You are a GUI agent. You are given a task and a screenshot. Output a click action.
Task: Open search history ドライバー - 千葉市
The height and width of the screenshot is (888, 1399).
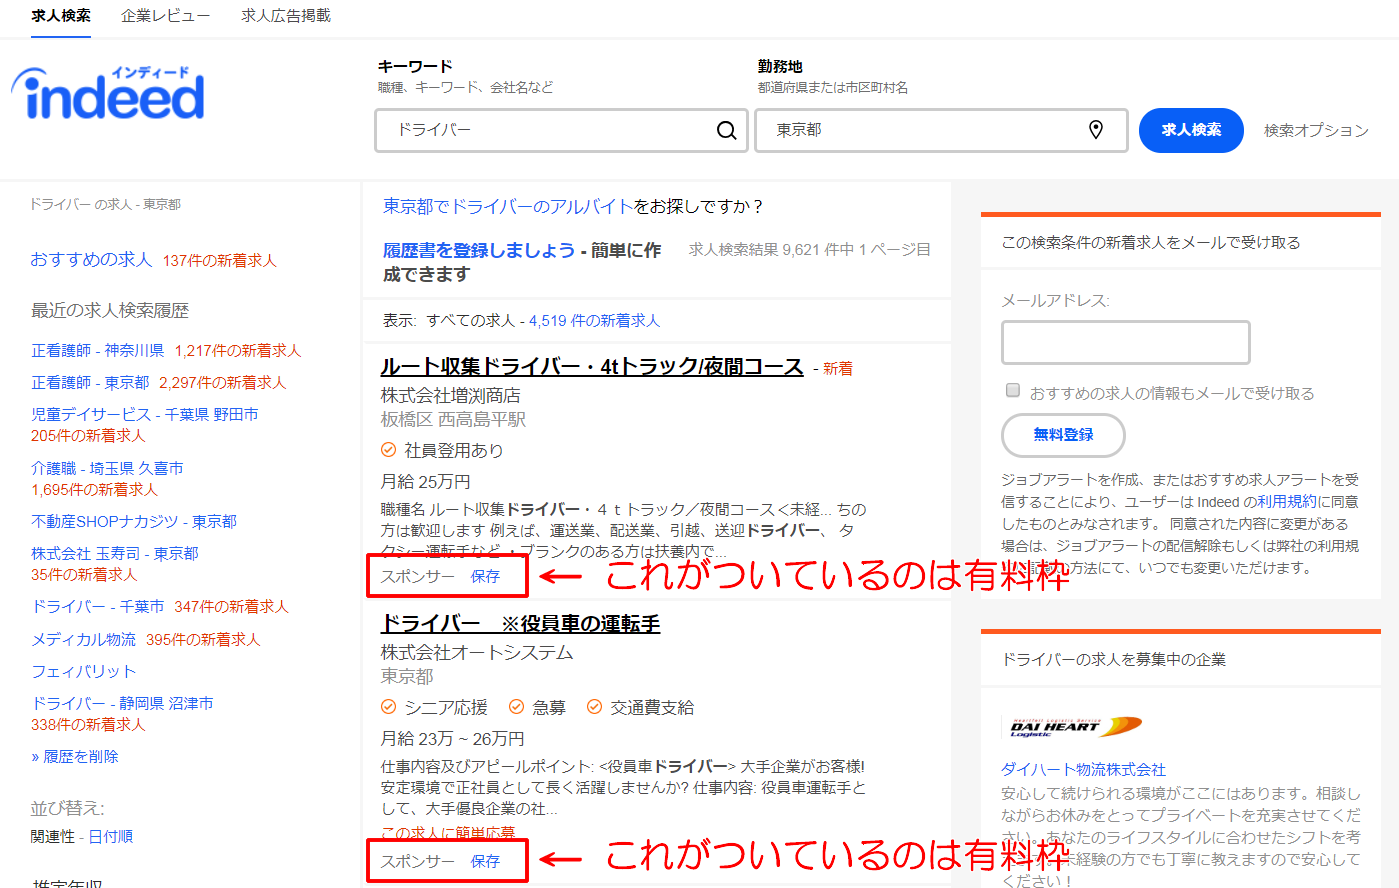click(98, 607)
